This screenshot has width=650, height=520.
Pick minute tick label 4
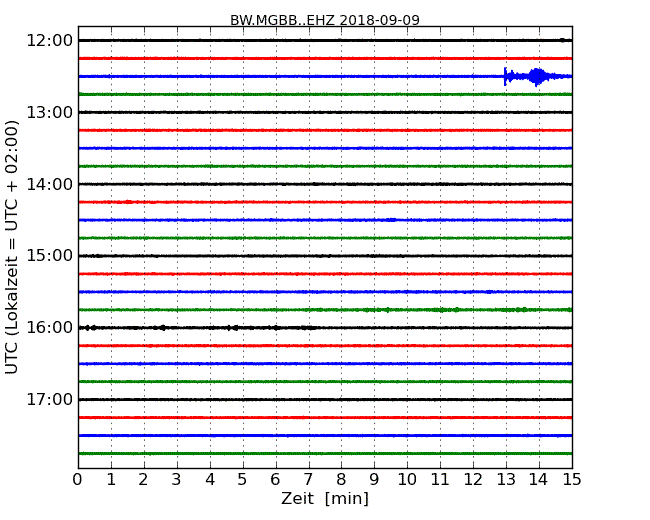pos(210,480)
